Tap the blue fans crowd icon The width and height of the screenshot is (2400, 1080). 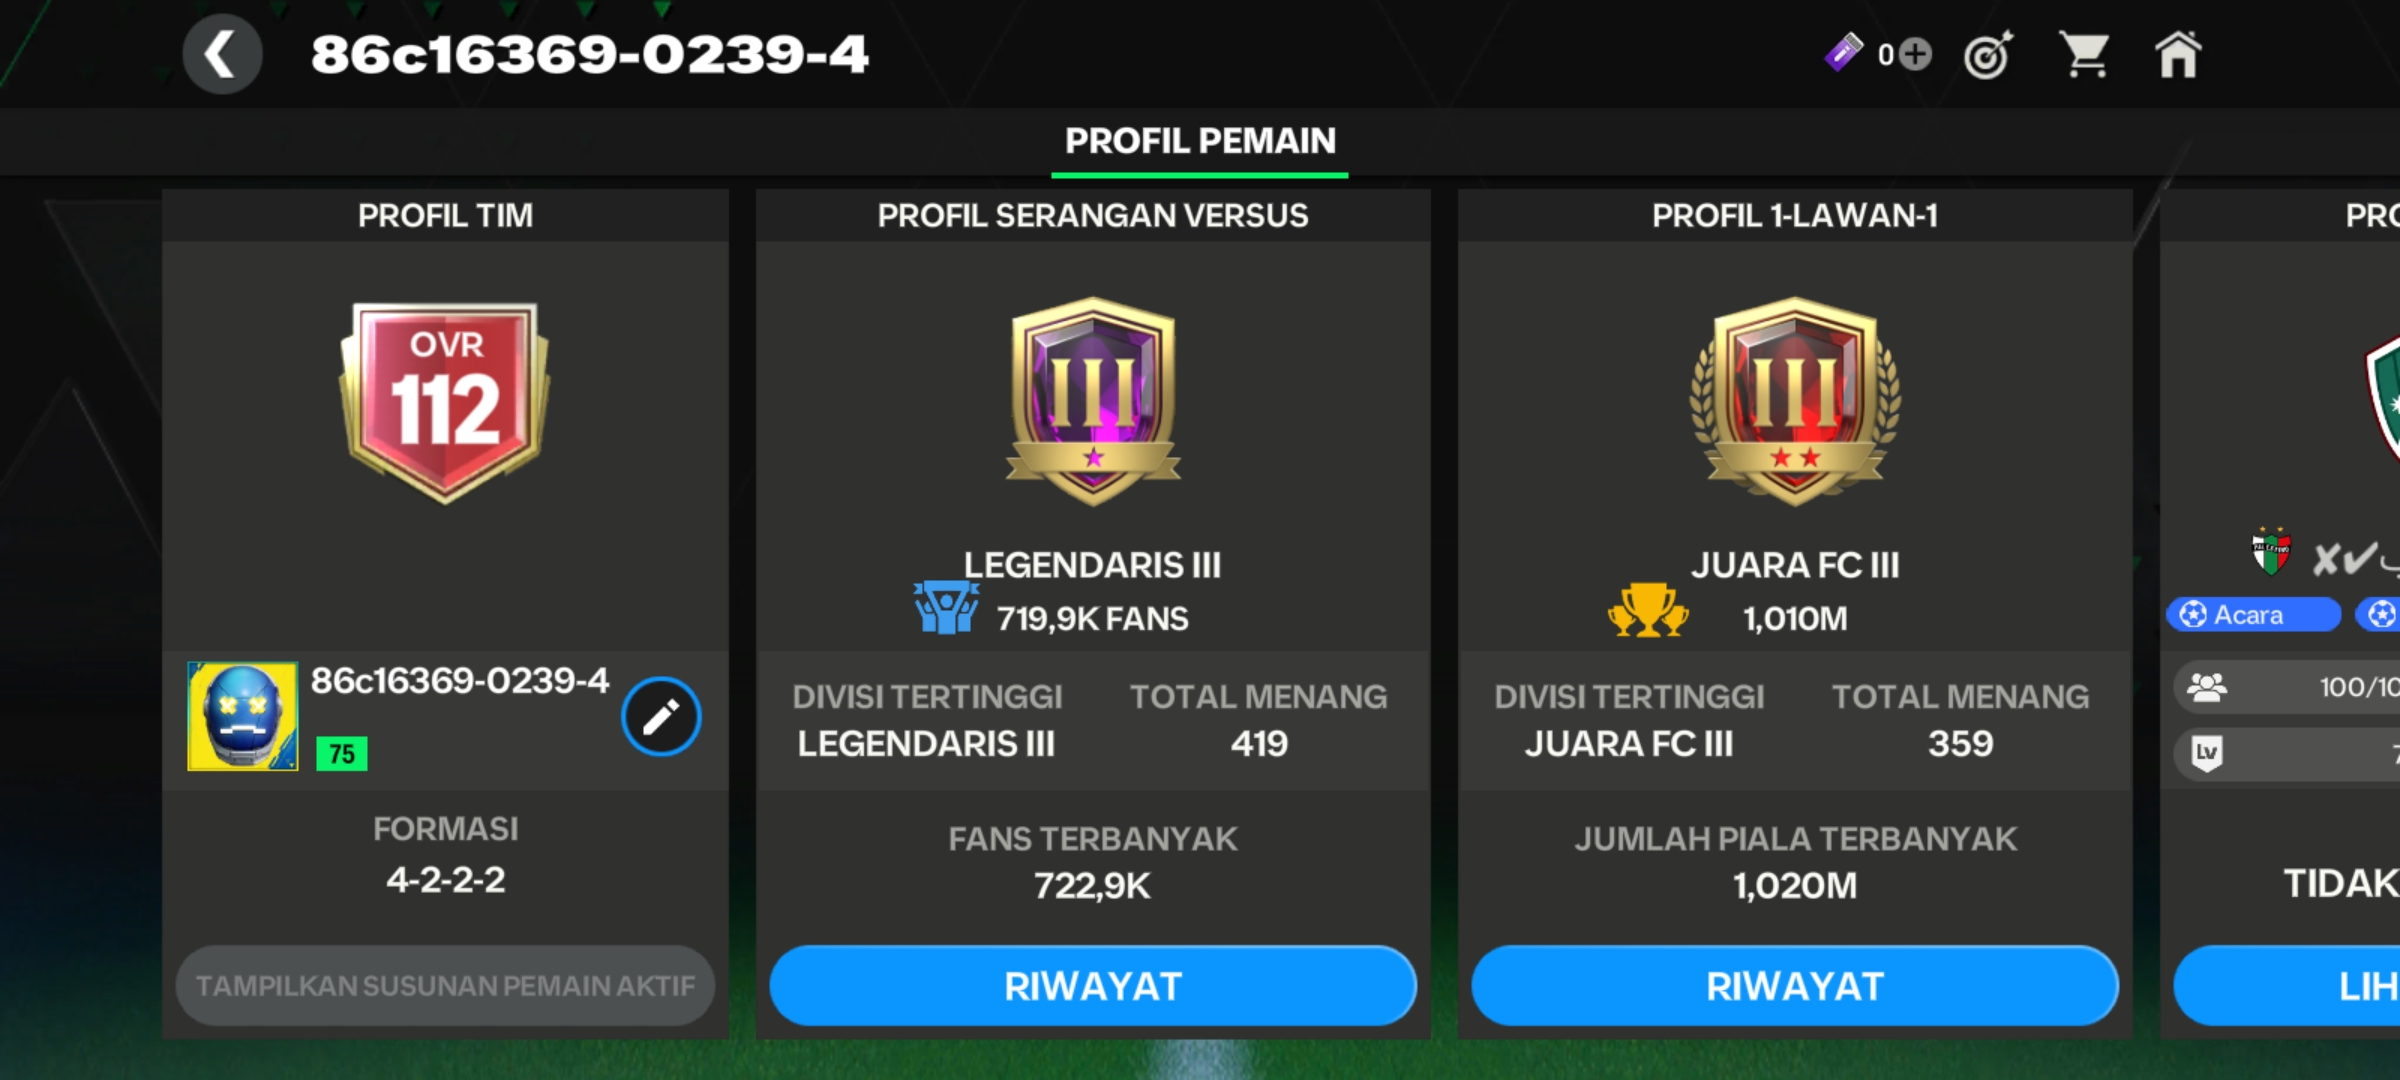point(945,607)
